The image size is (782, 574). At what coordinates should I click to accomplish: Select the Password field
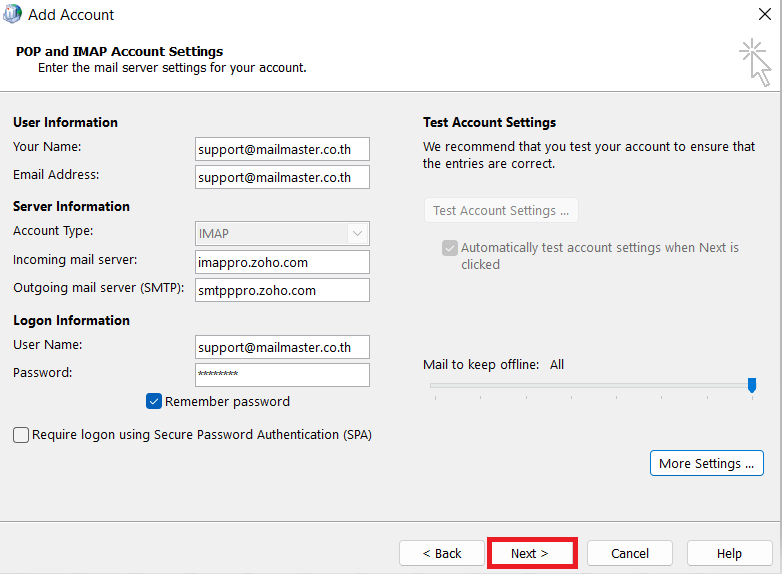click(x=282, y=375)
